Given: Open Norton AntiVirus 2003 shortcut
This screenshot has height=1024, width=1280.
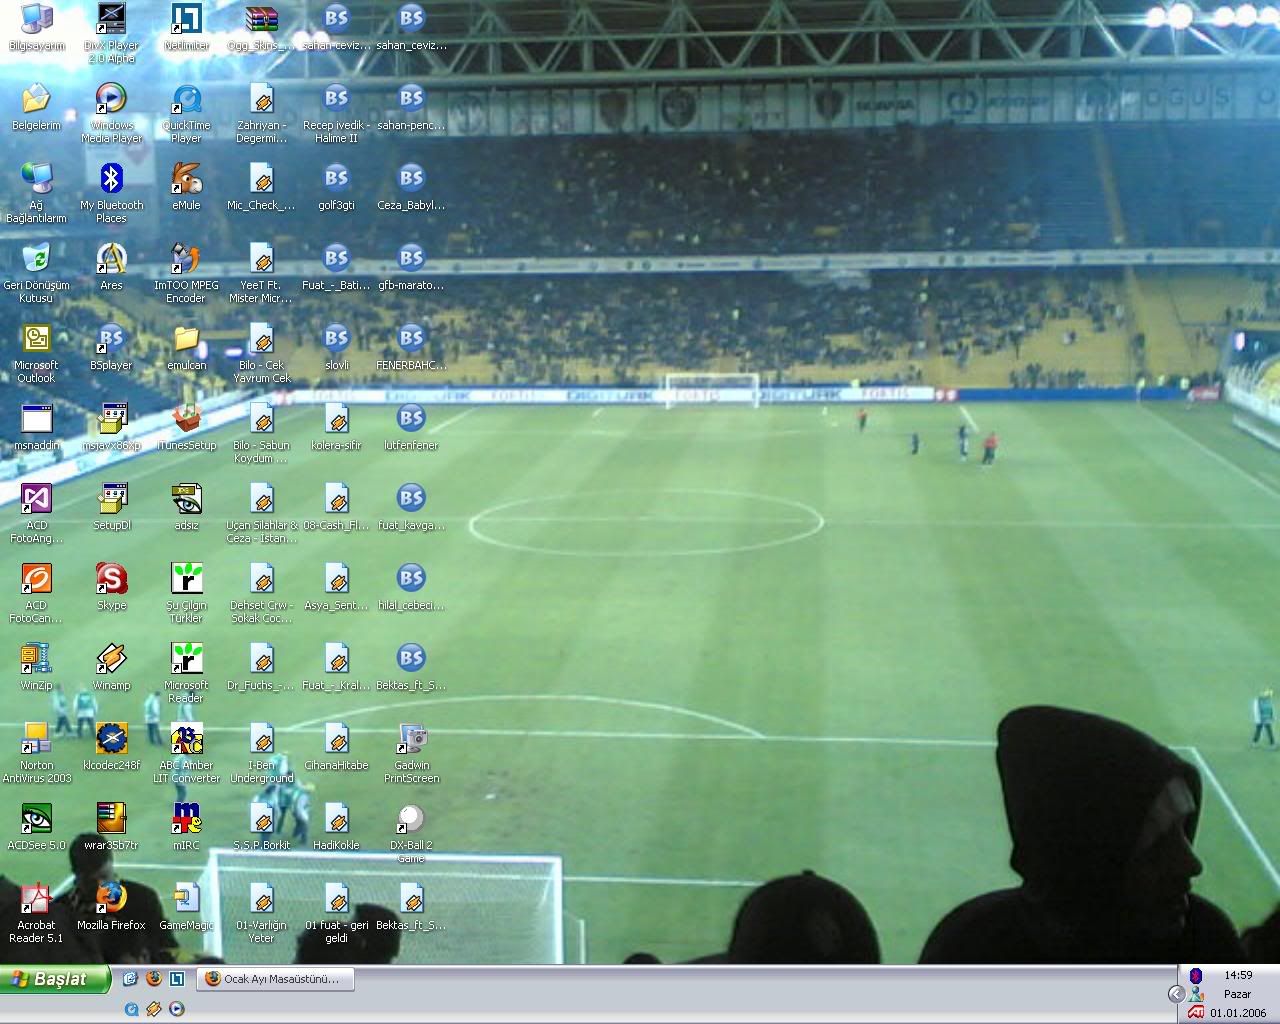Looking at the screenshot, I should click(36, 740).
